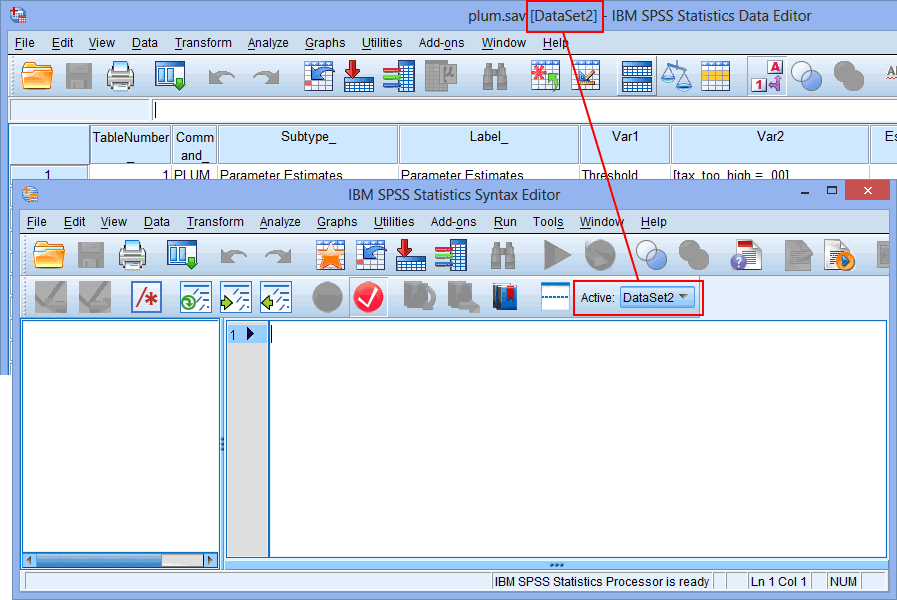Open Window menu in Data Editor
The image size is (897, 600).
503,43
